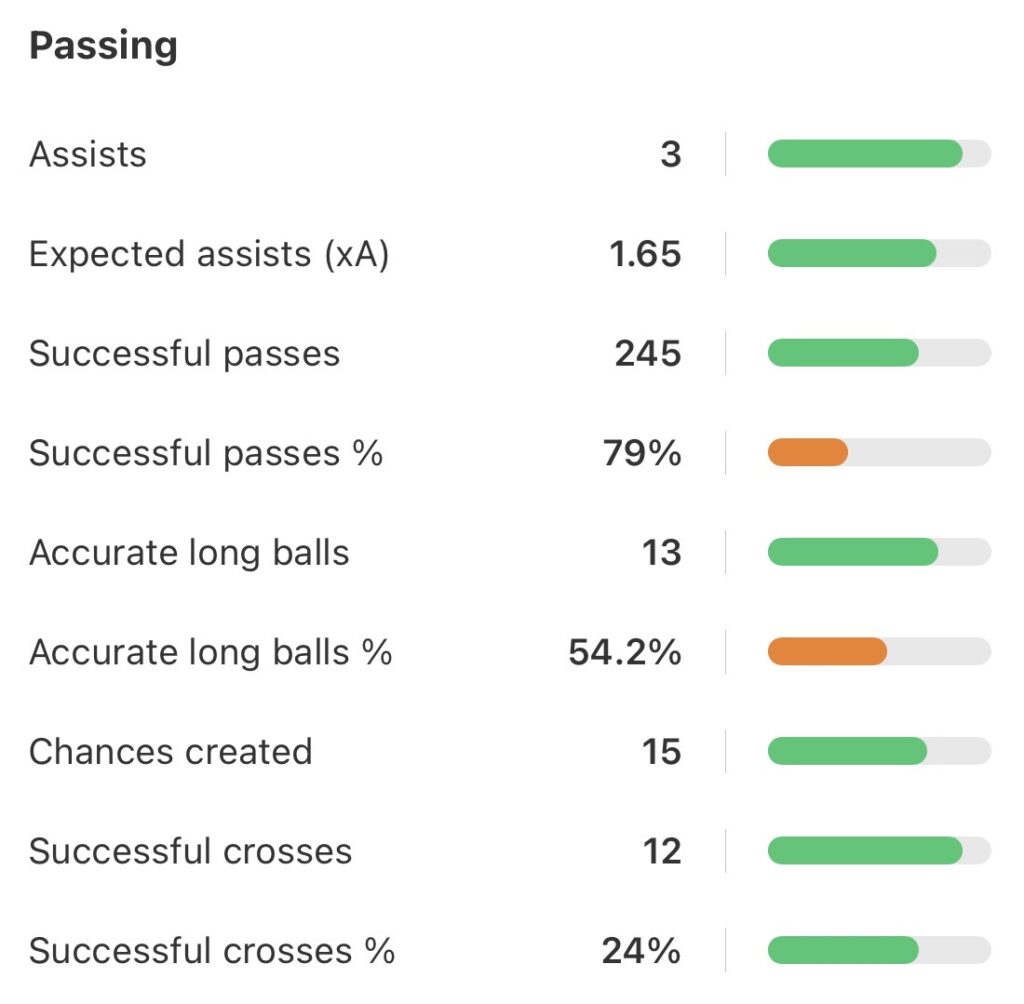
Task: Click the Successful passes green bar
Action: pos(843,353)
